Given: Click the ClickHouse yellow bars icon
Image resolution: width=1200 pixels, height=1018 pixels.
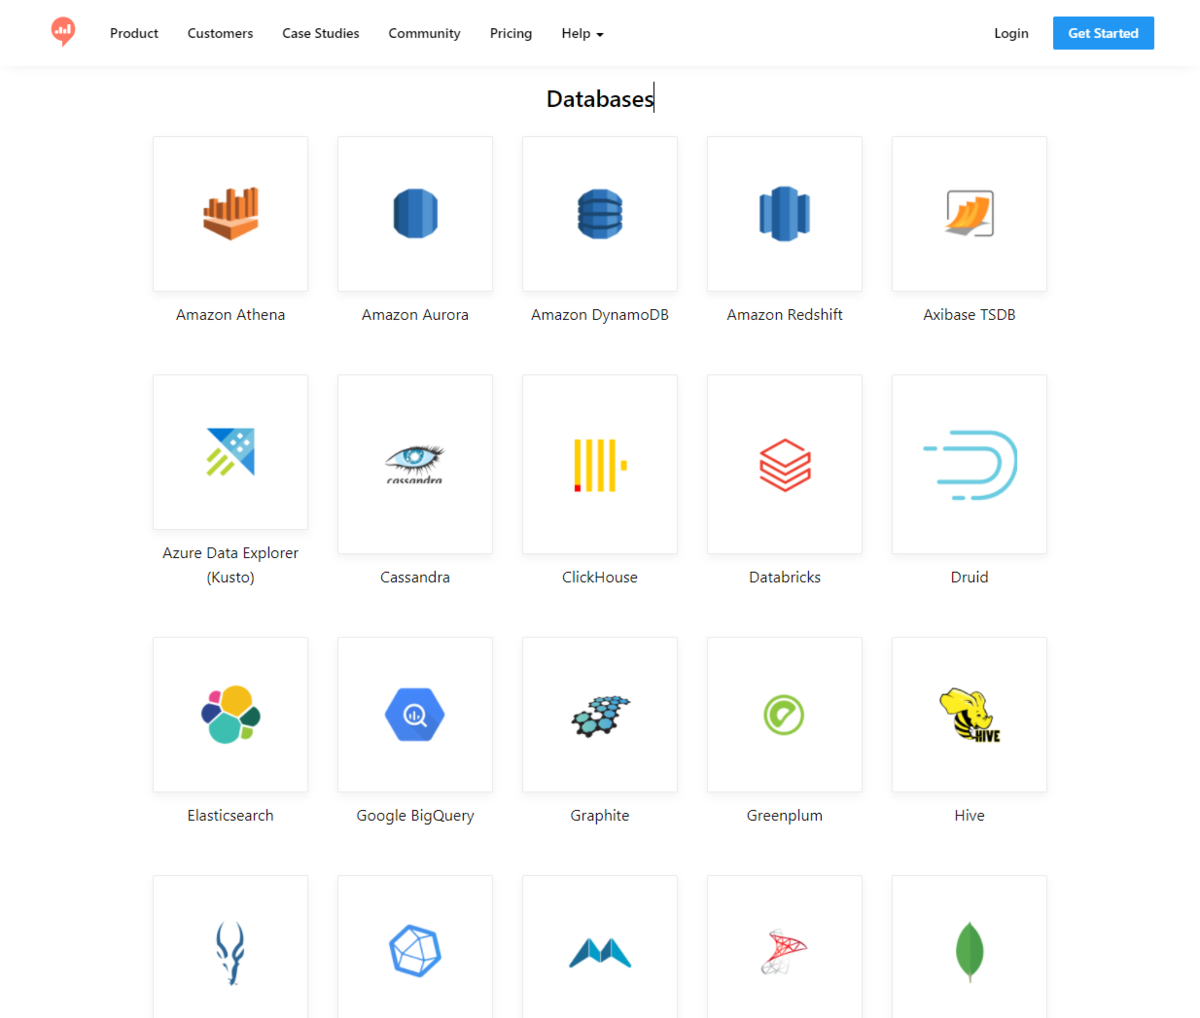Looking at the screenshot, I should [600, 464].
